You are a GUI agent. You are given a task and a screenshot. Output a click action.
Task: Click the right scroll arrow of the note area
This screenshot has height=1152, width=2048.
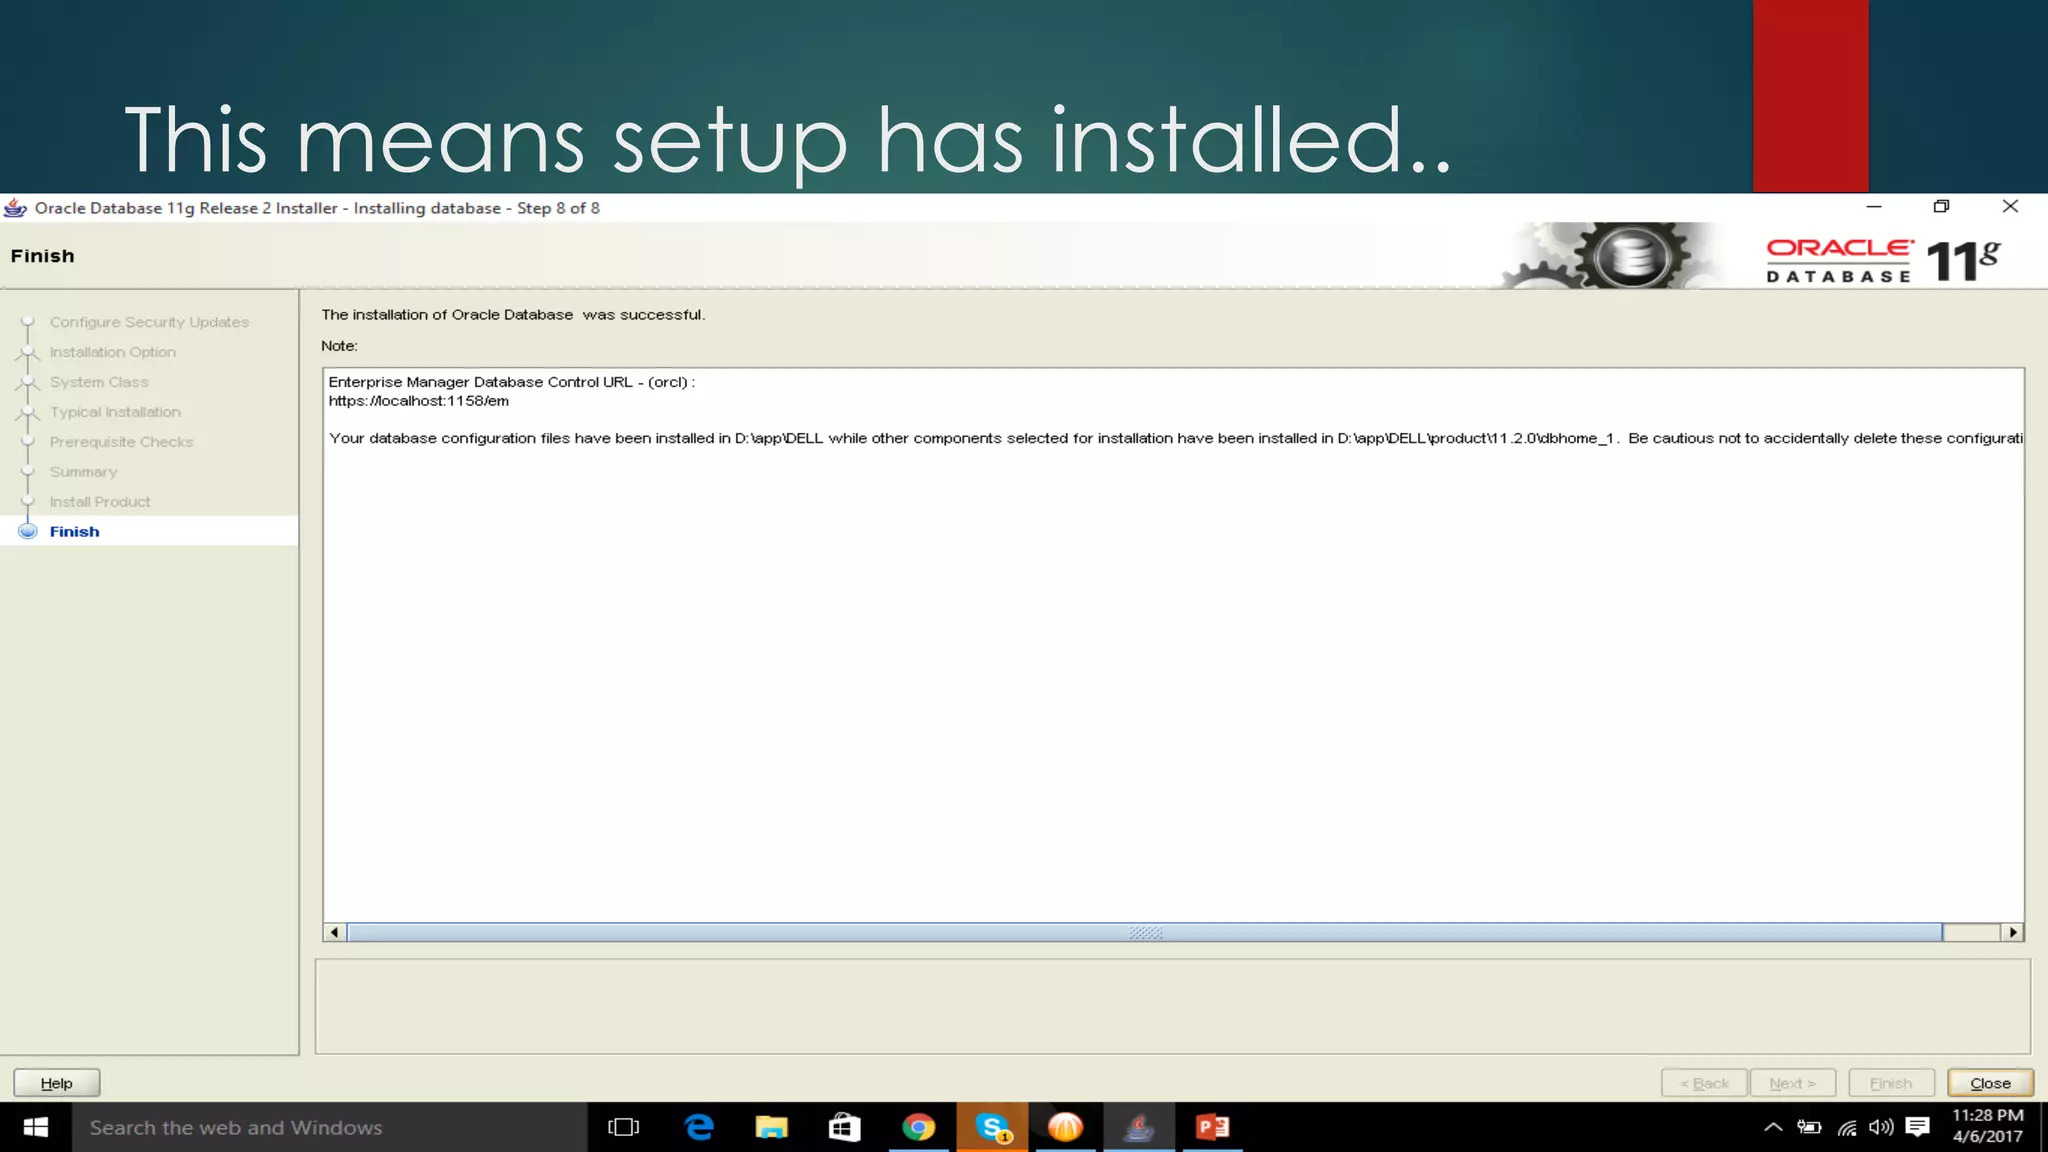(x=2013, y=932)
